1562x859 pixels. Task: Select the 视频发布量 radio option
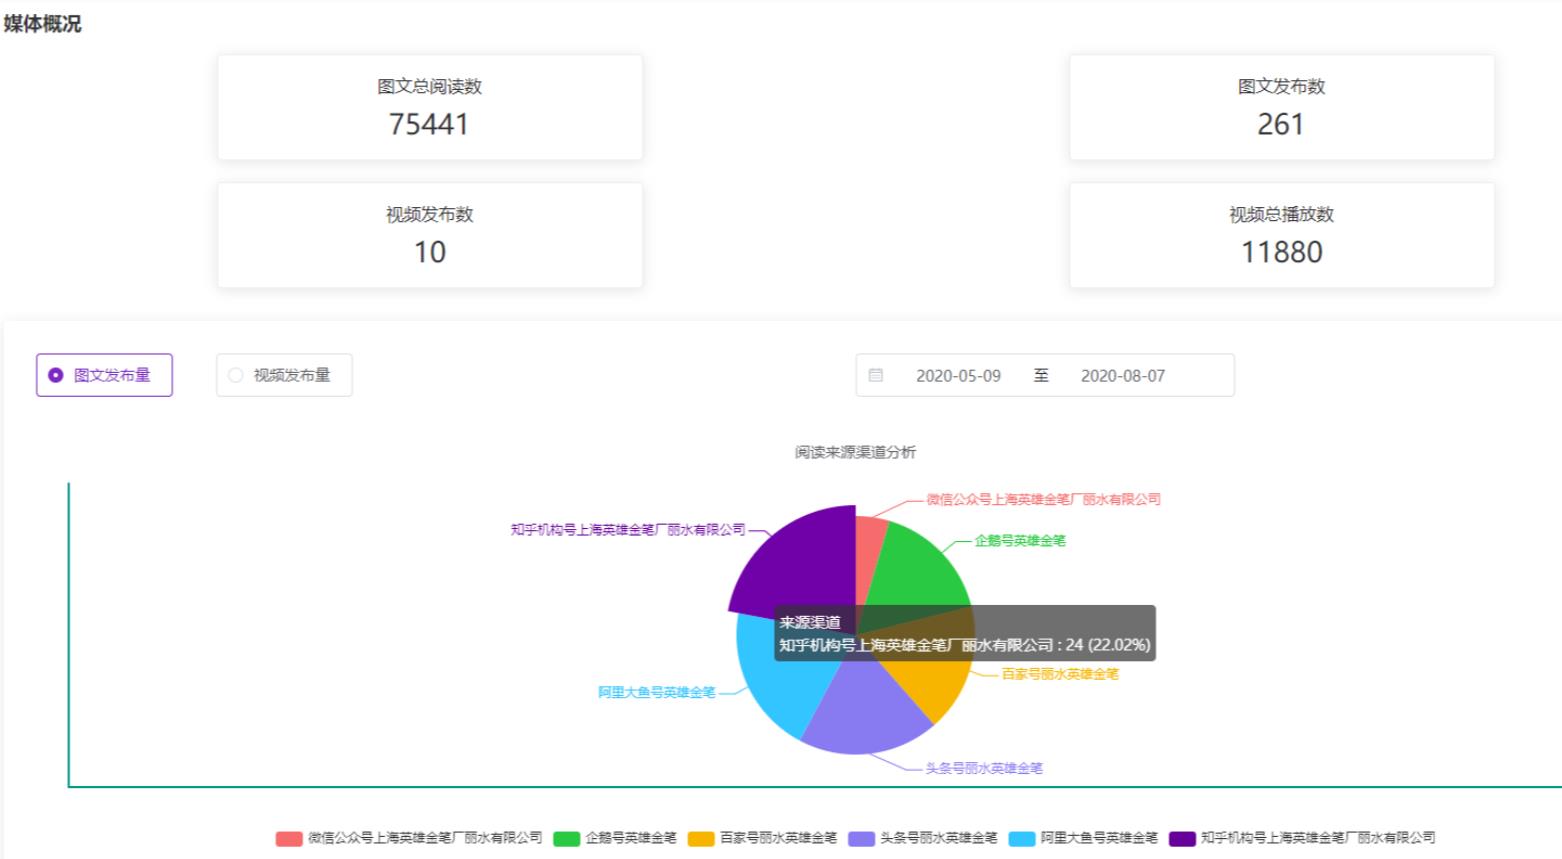[x=284, y=375]
